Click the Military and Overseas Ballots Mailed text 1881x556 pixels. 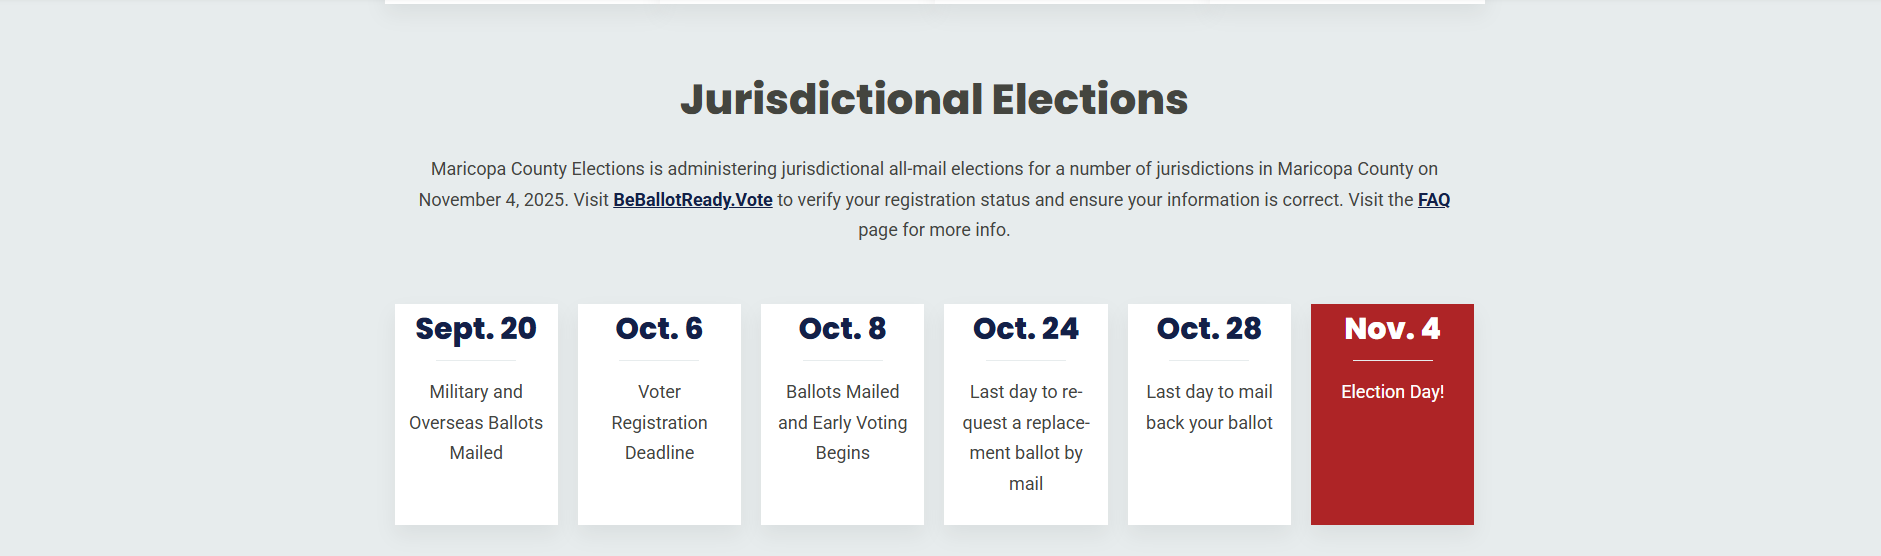click(x=476, y=422)
